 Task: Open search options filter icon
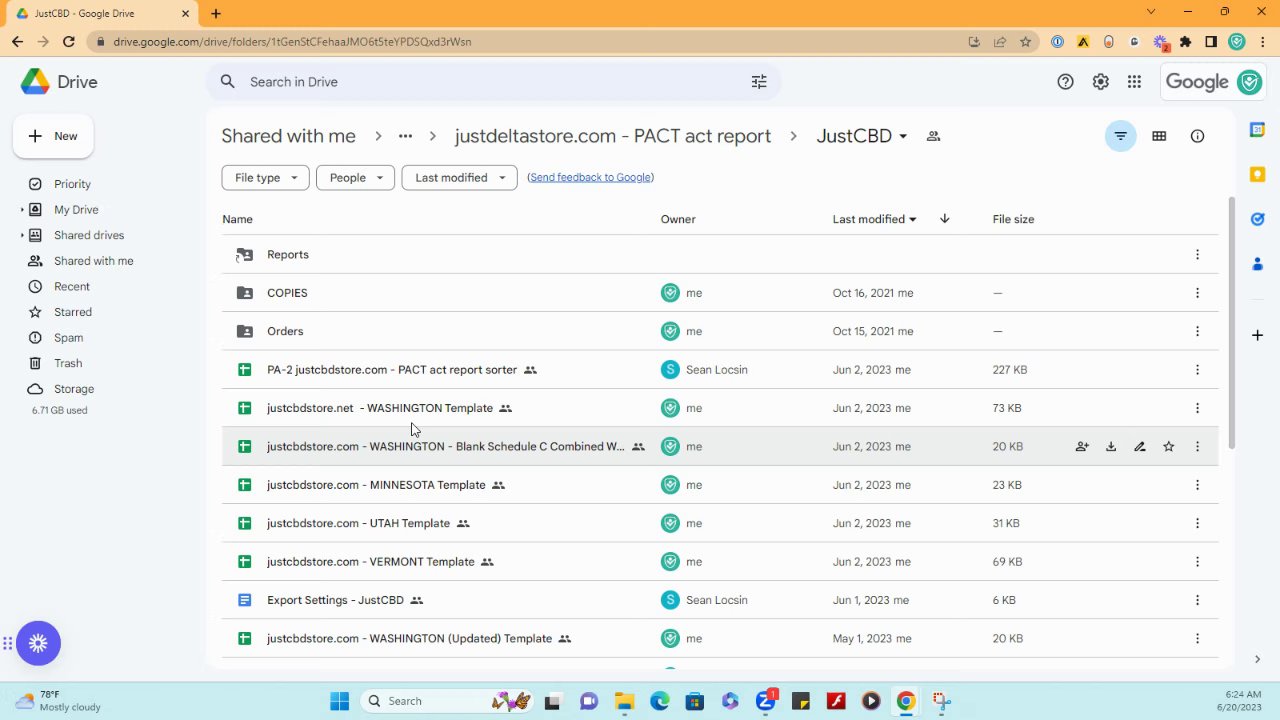[x=759, y=82]
